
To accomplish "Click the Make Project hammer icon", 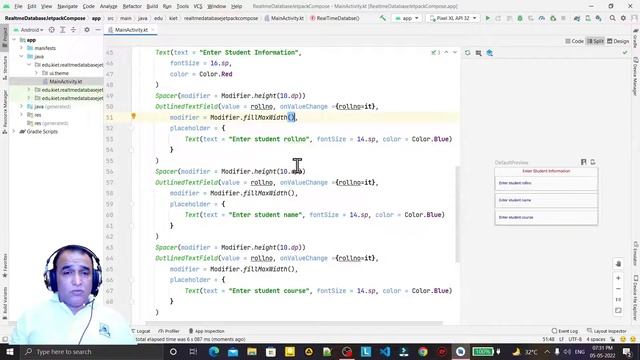I will (x=382, y=18).
